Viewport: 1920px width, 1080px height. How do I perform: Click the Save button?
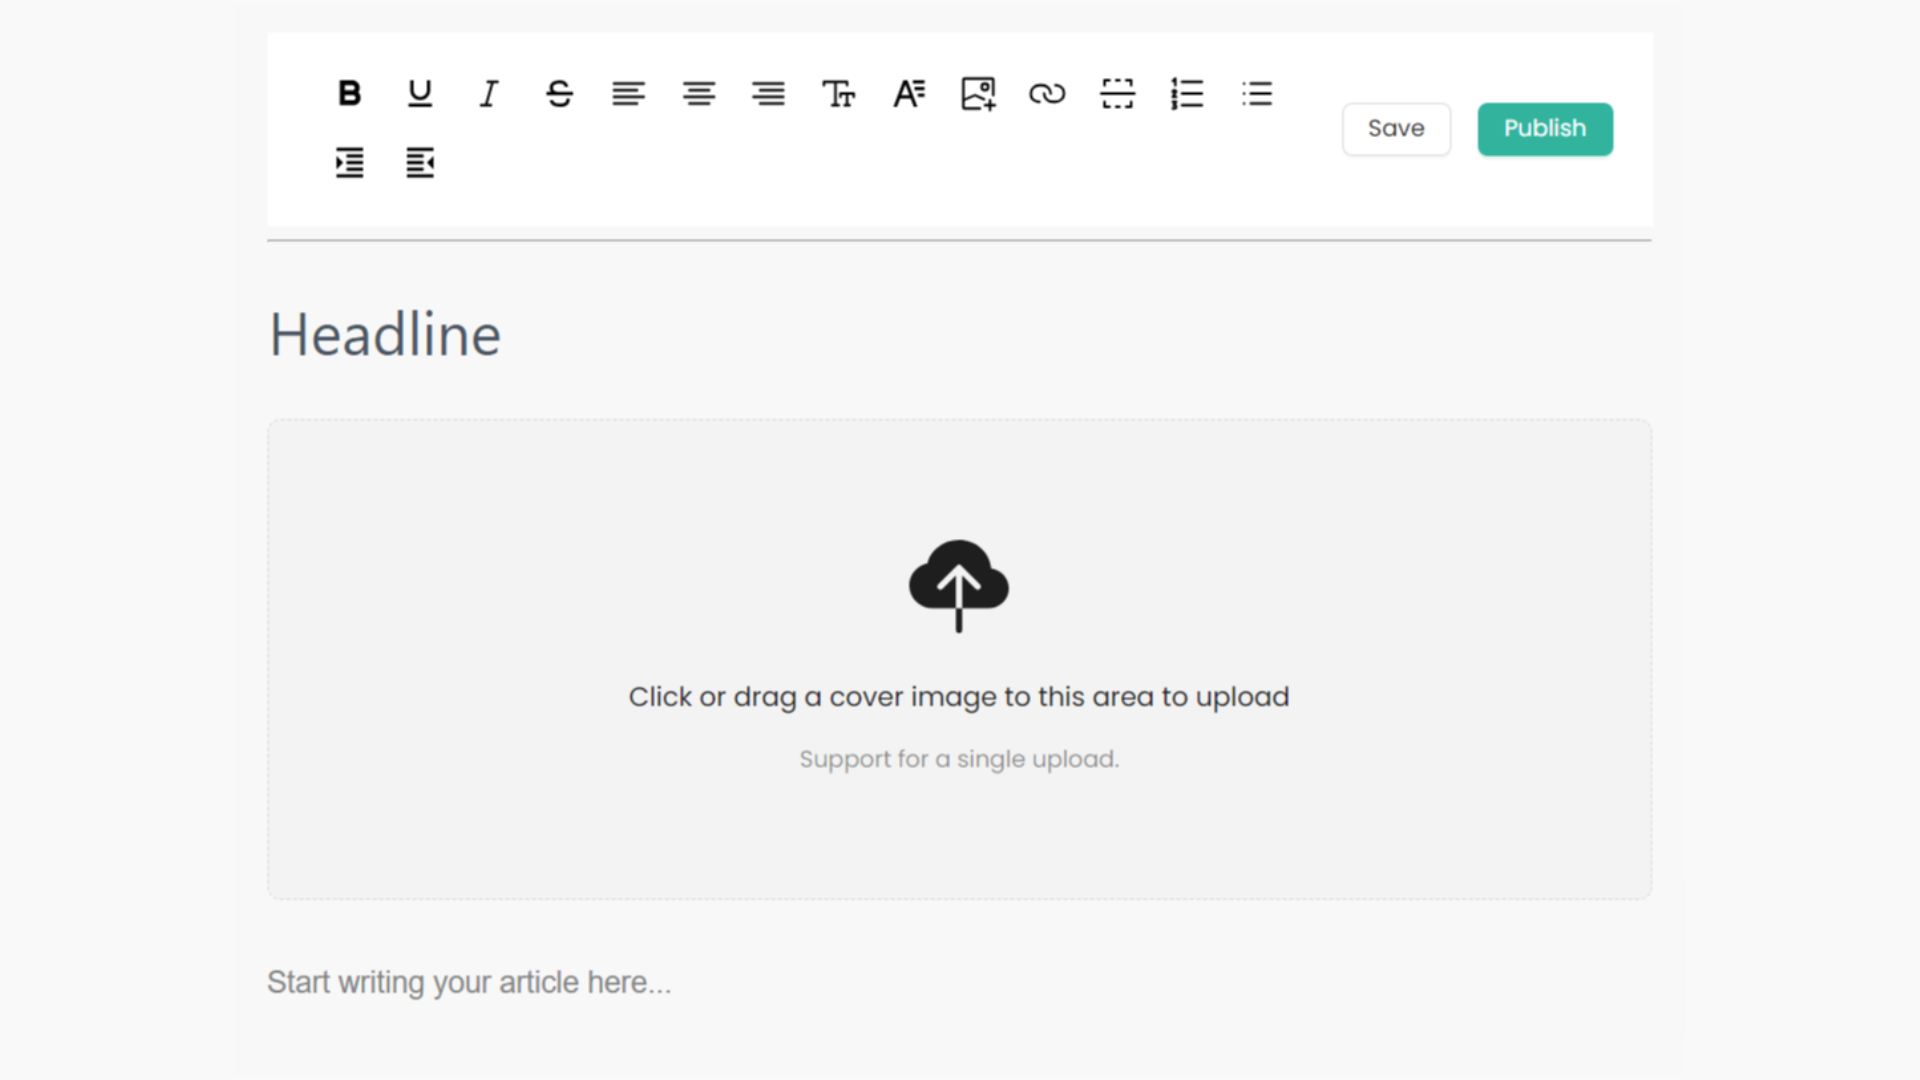(1396, 129)
